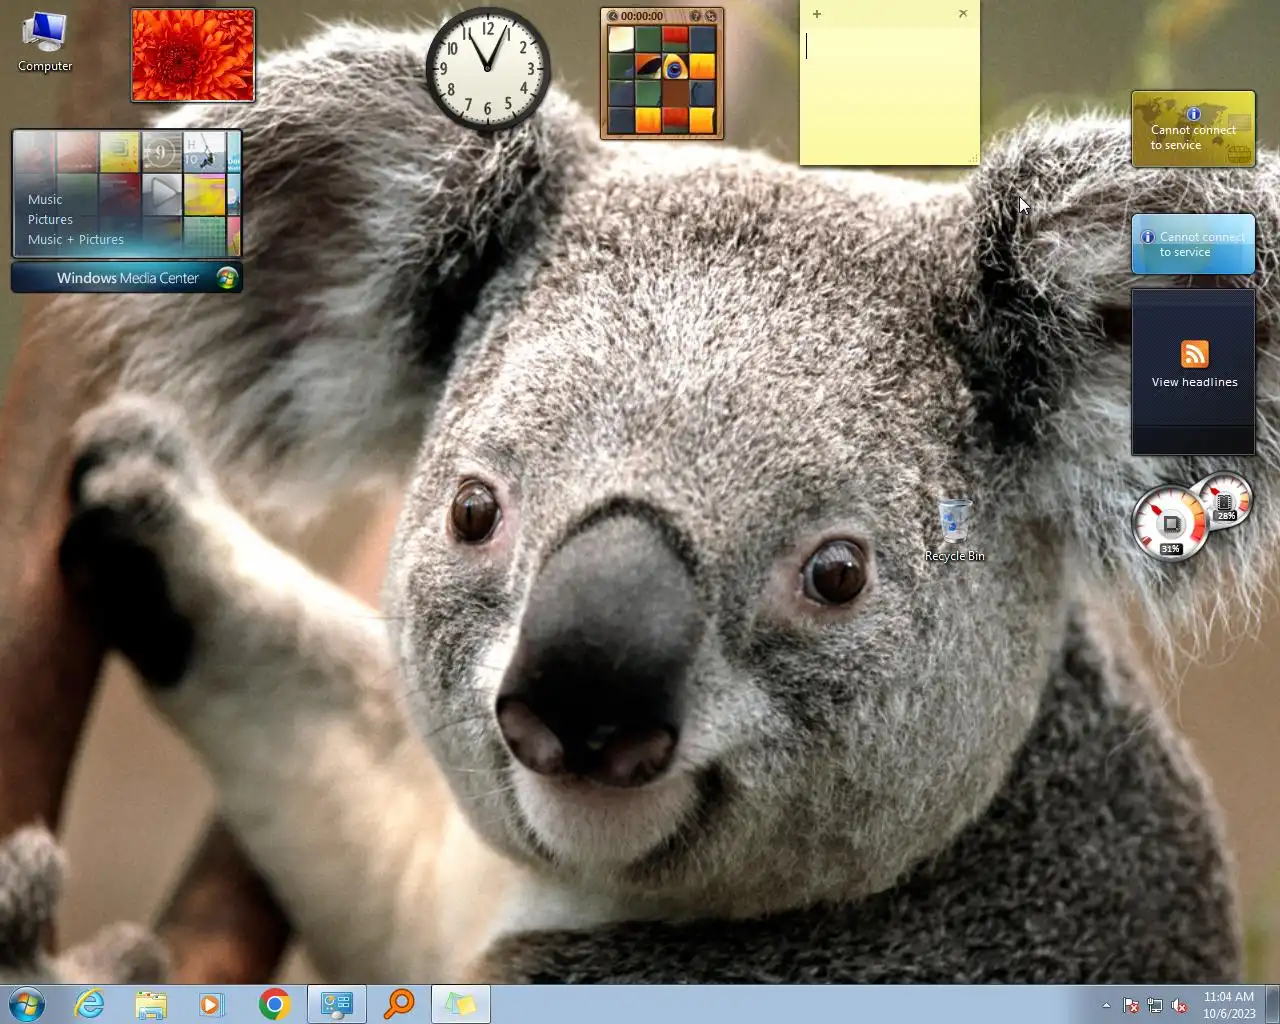1280x1024 pixels.
Task: Launch Google Chrome from the taskbar
Action: tap(274, 1004)
